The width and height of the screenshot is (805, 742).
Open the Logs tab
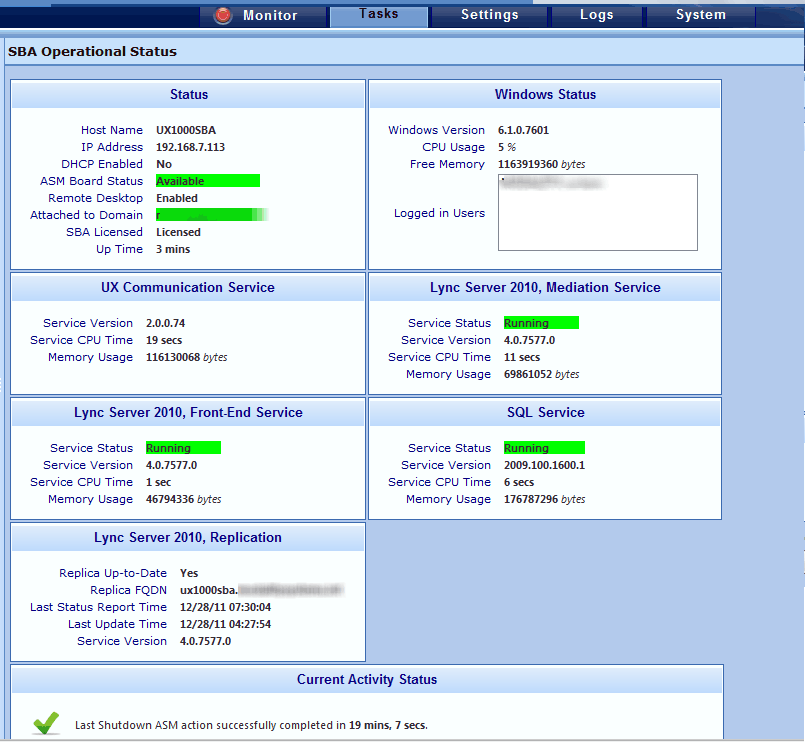(x=597, y=15)
